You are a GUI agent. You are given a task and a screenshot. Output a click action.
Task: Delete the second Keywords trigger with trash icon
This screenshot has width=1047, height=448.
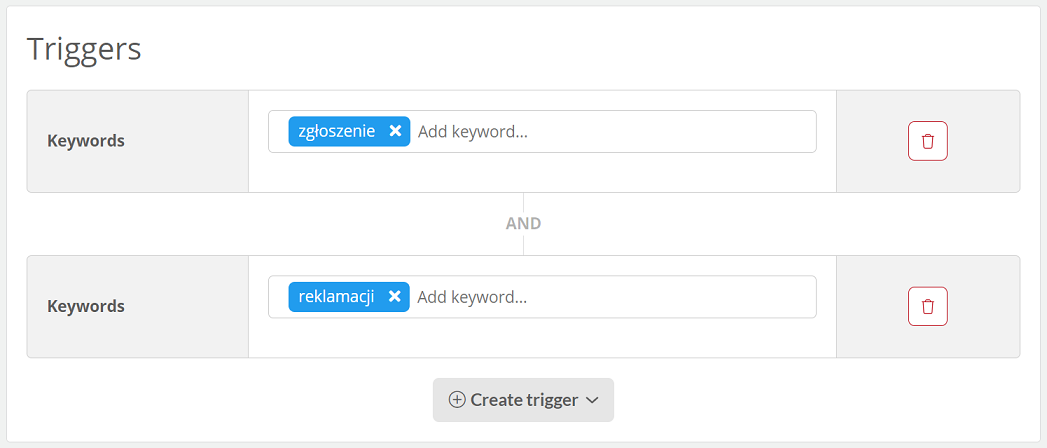click(927, 306)
